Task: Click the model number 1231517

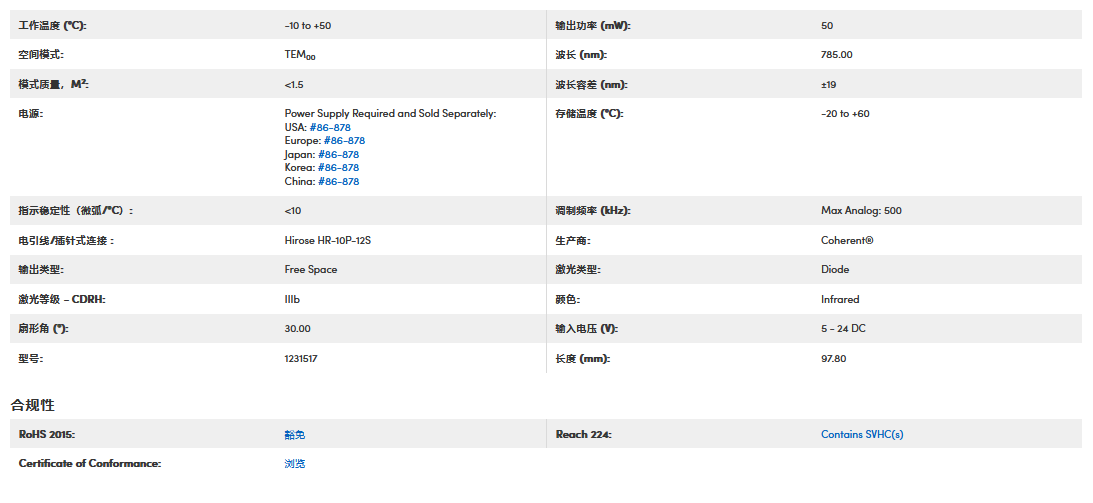Action: (301, 358)
